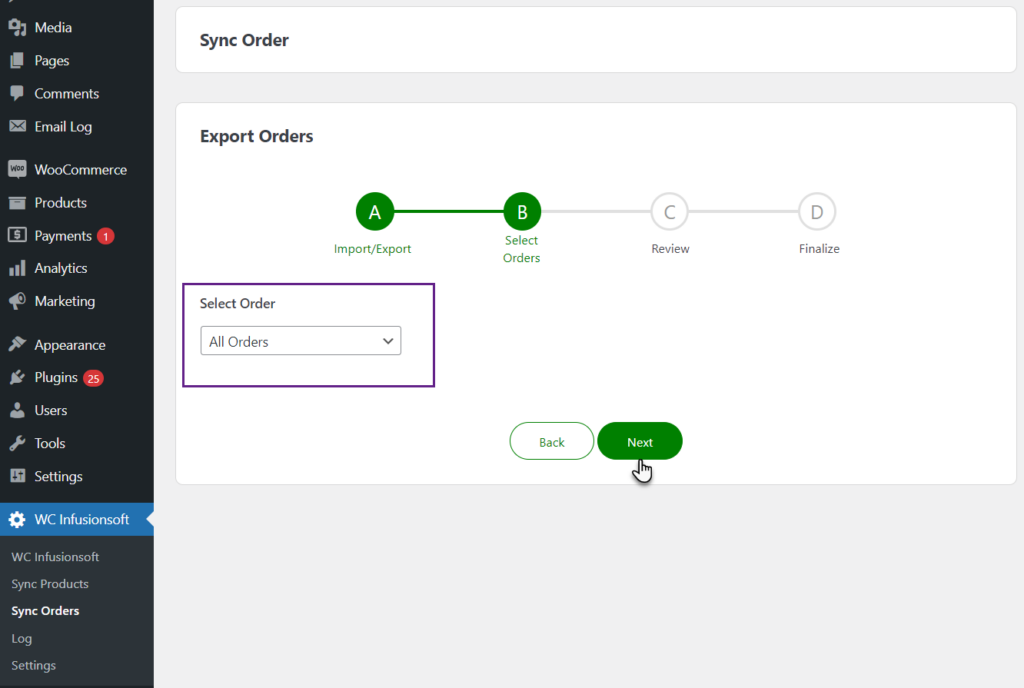This screenshot has height=688, width=1024.
Task: Click step D Finalize circle
Action: pyautogui.click(x=817, y=211)
